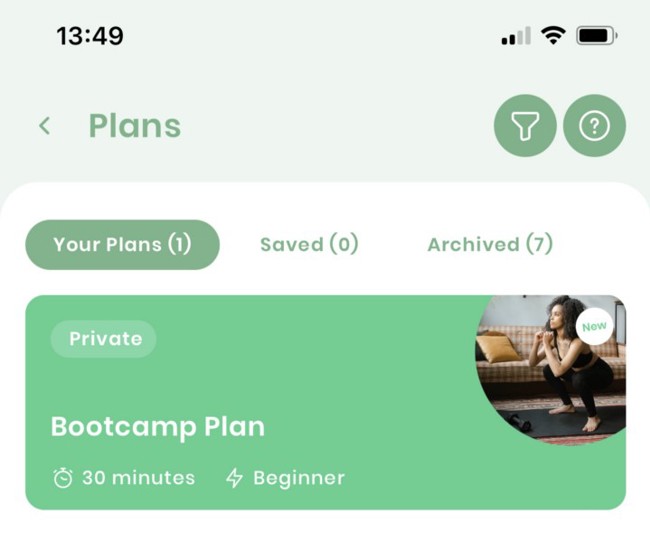Tap the New badge on plan photo

594,327
